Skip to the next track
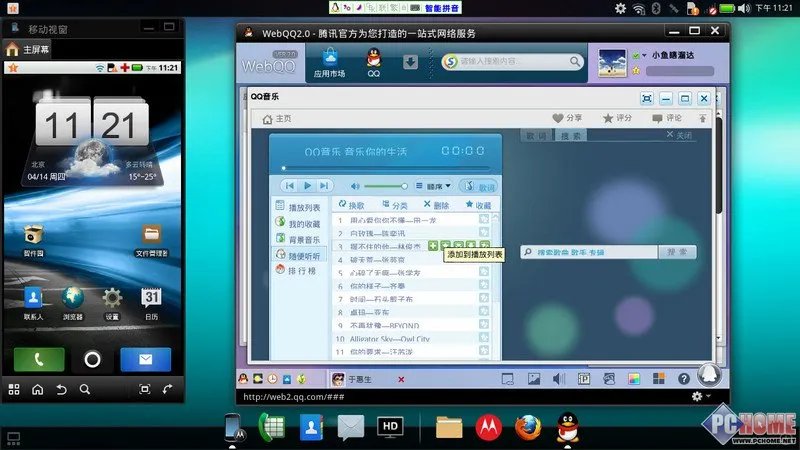Screen dimensions: 800x450 (324, 186)
